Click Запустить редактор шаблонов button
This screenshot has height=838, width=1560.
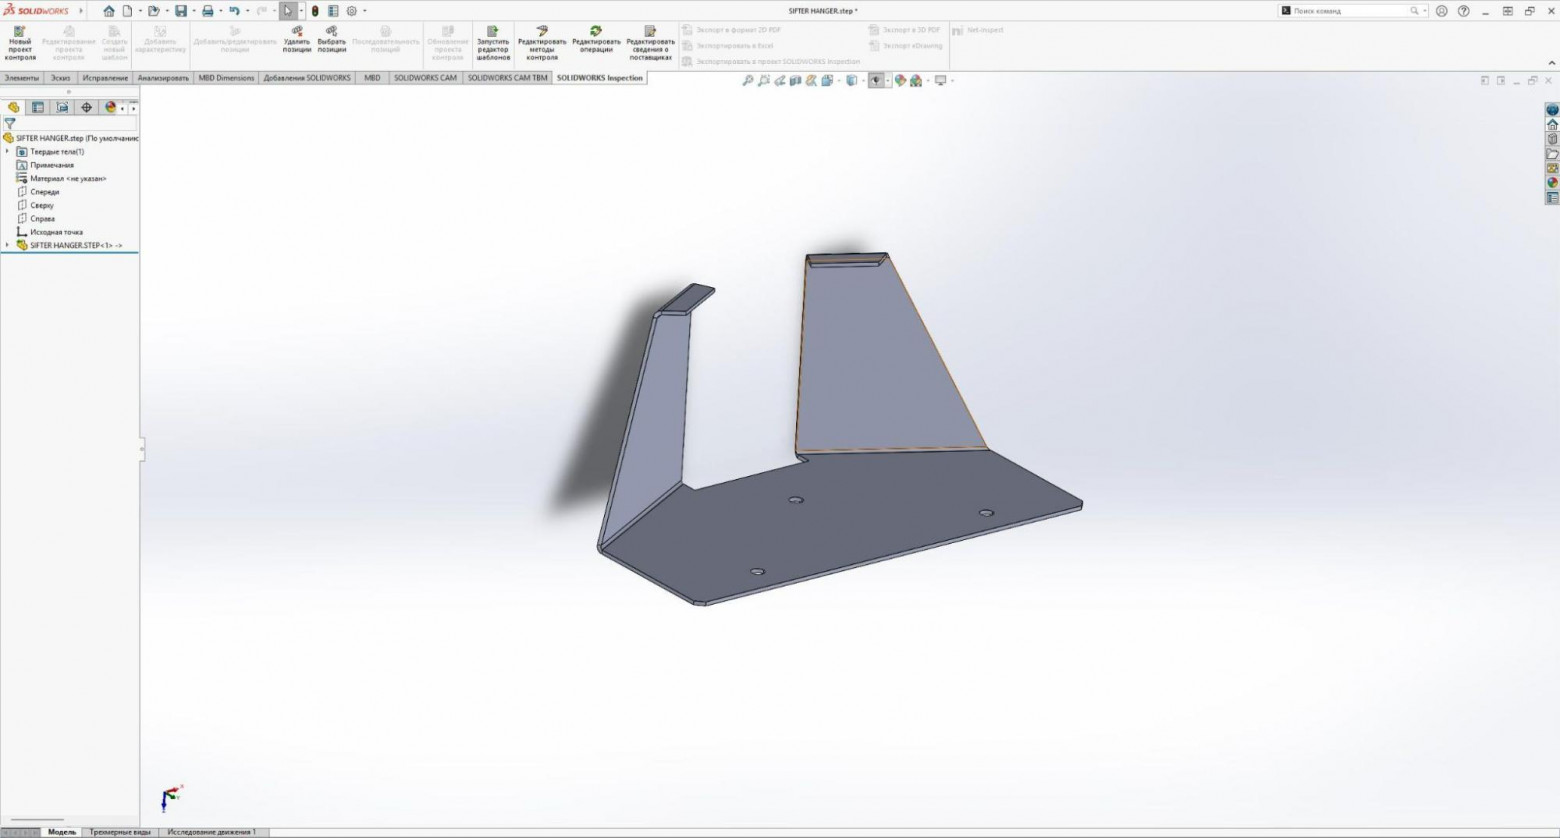pyautogui.click(x=493, y=44)
